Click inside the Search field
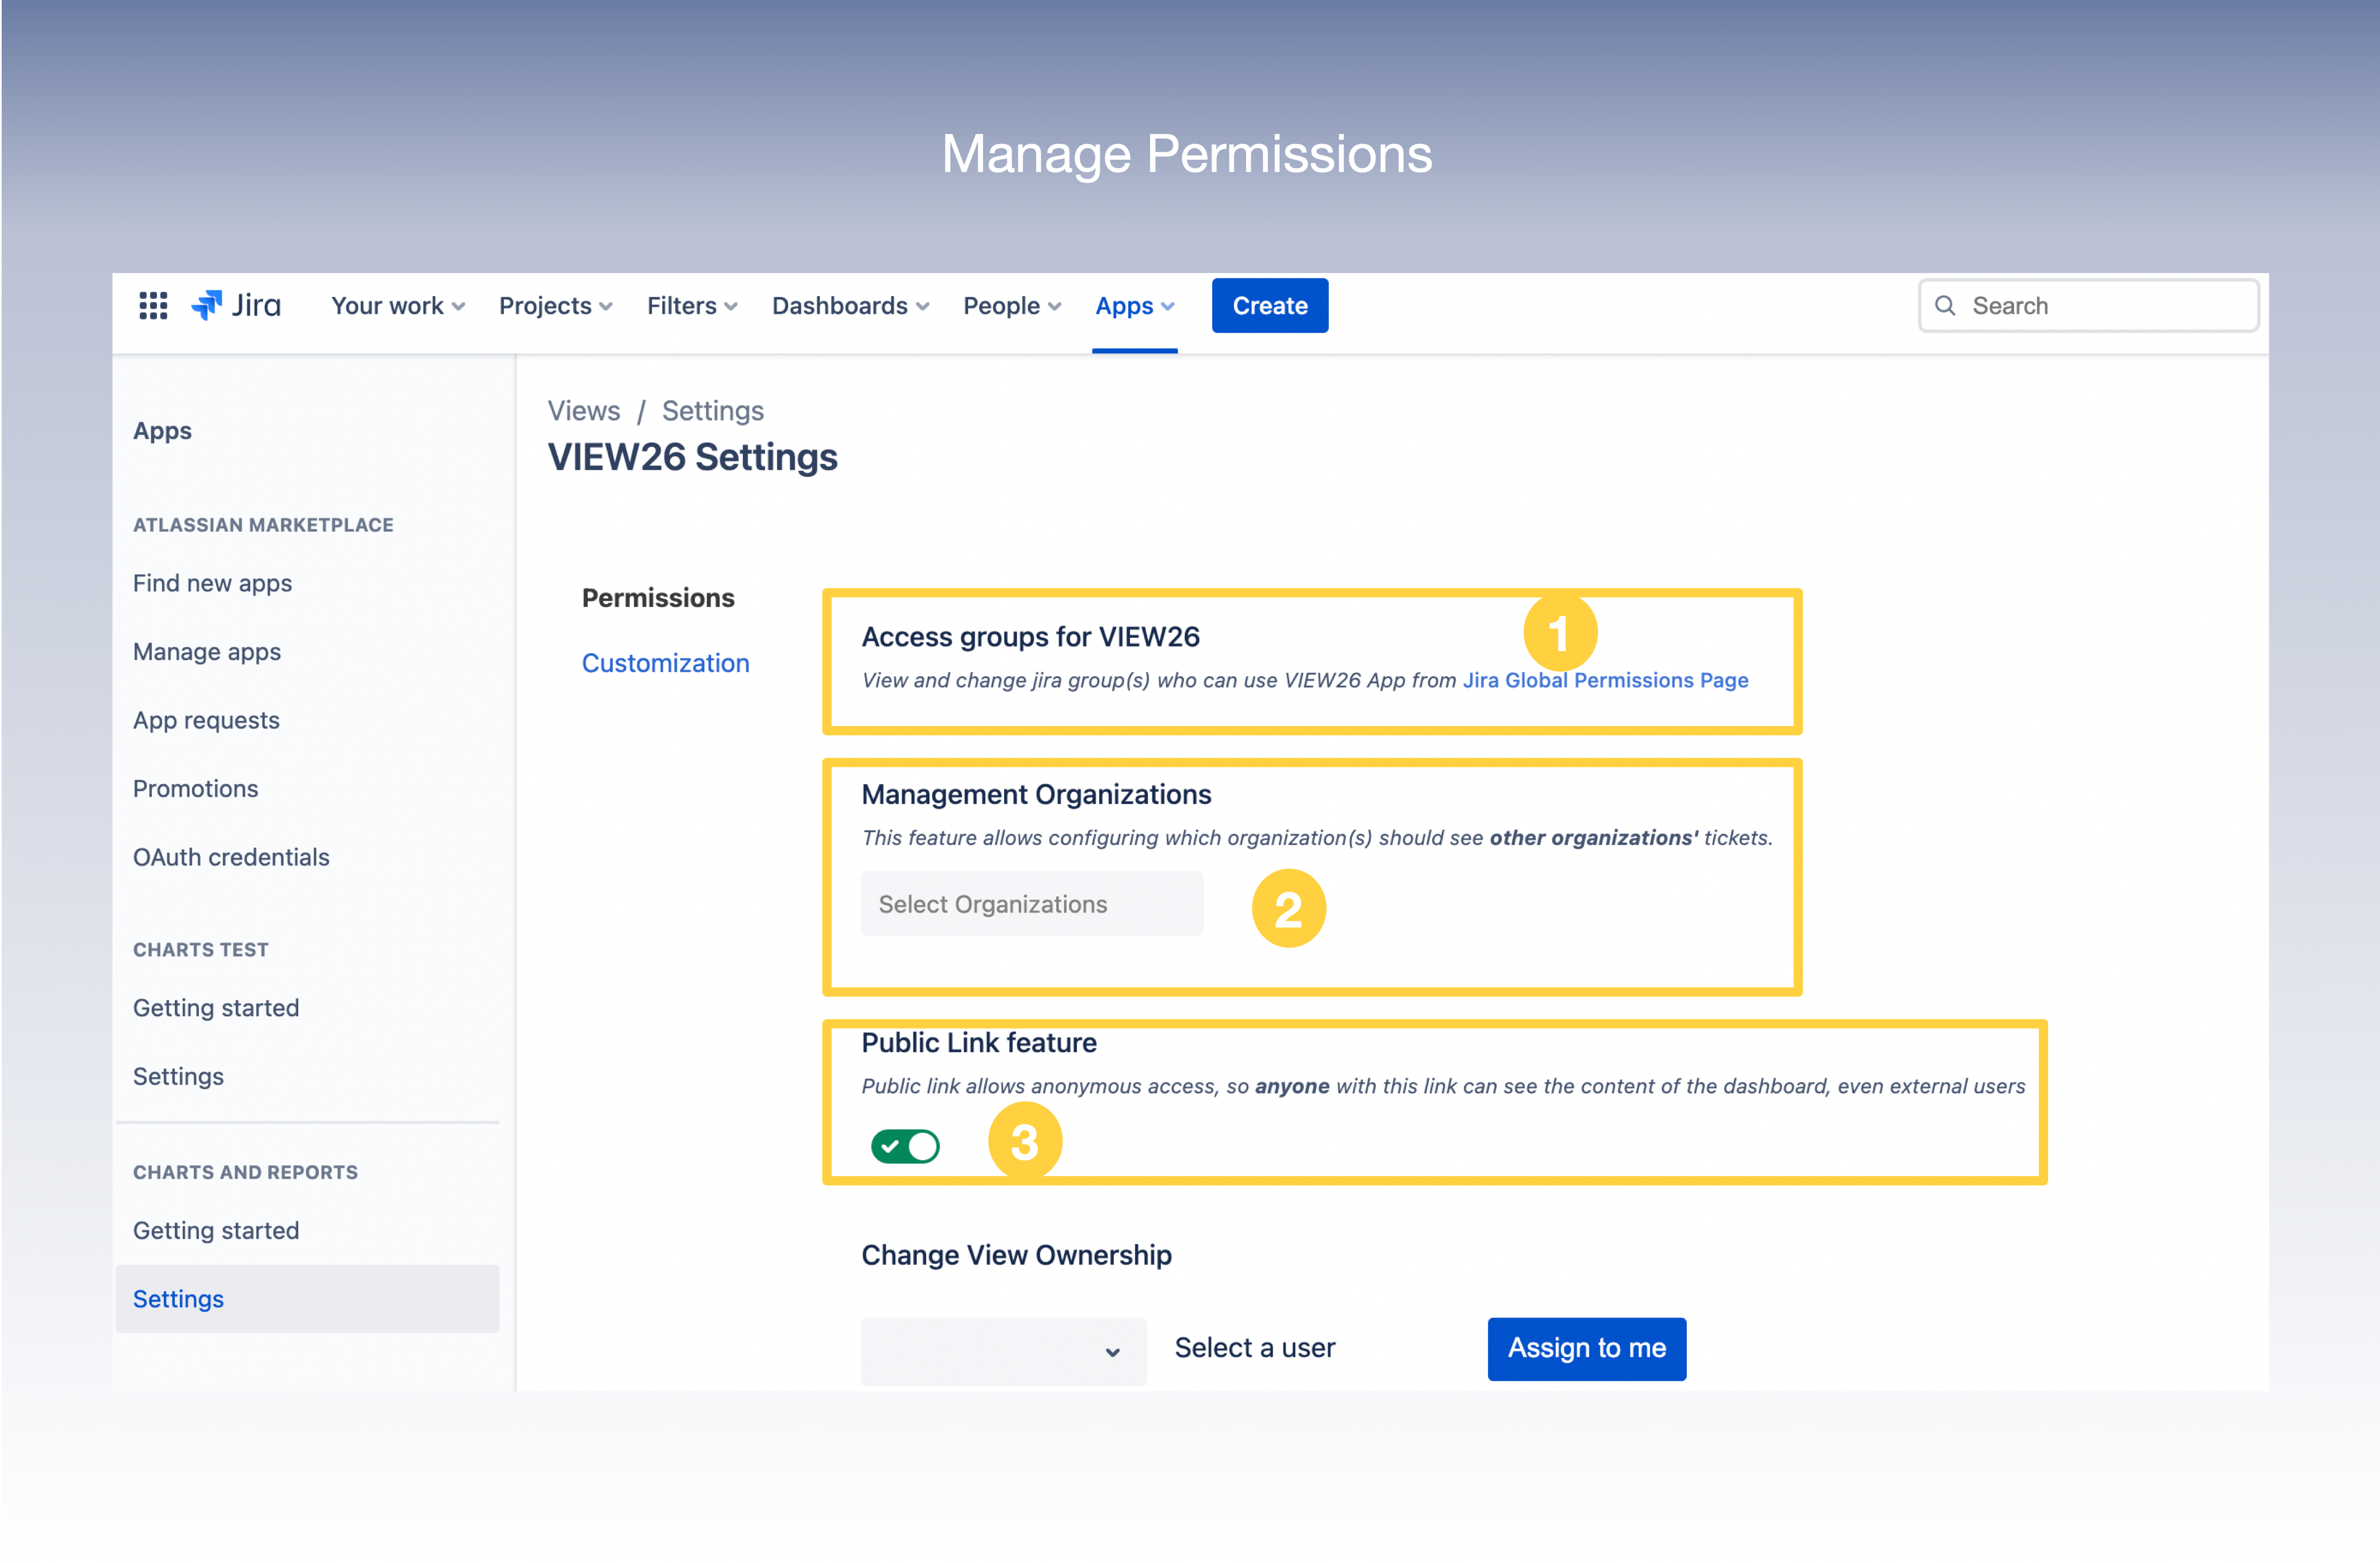 2090,305
